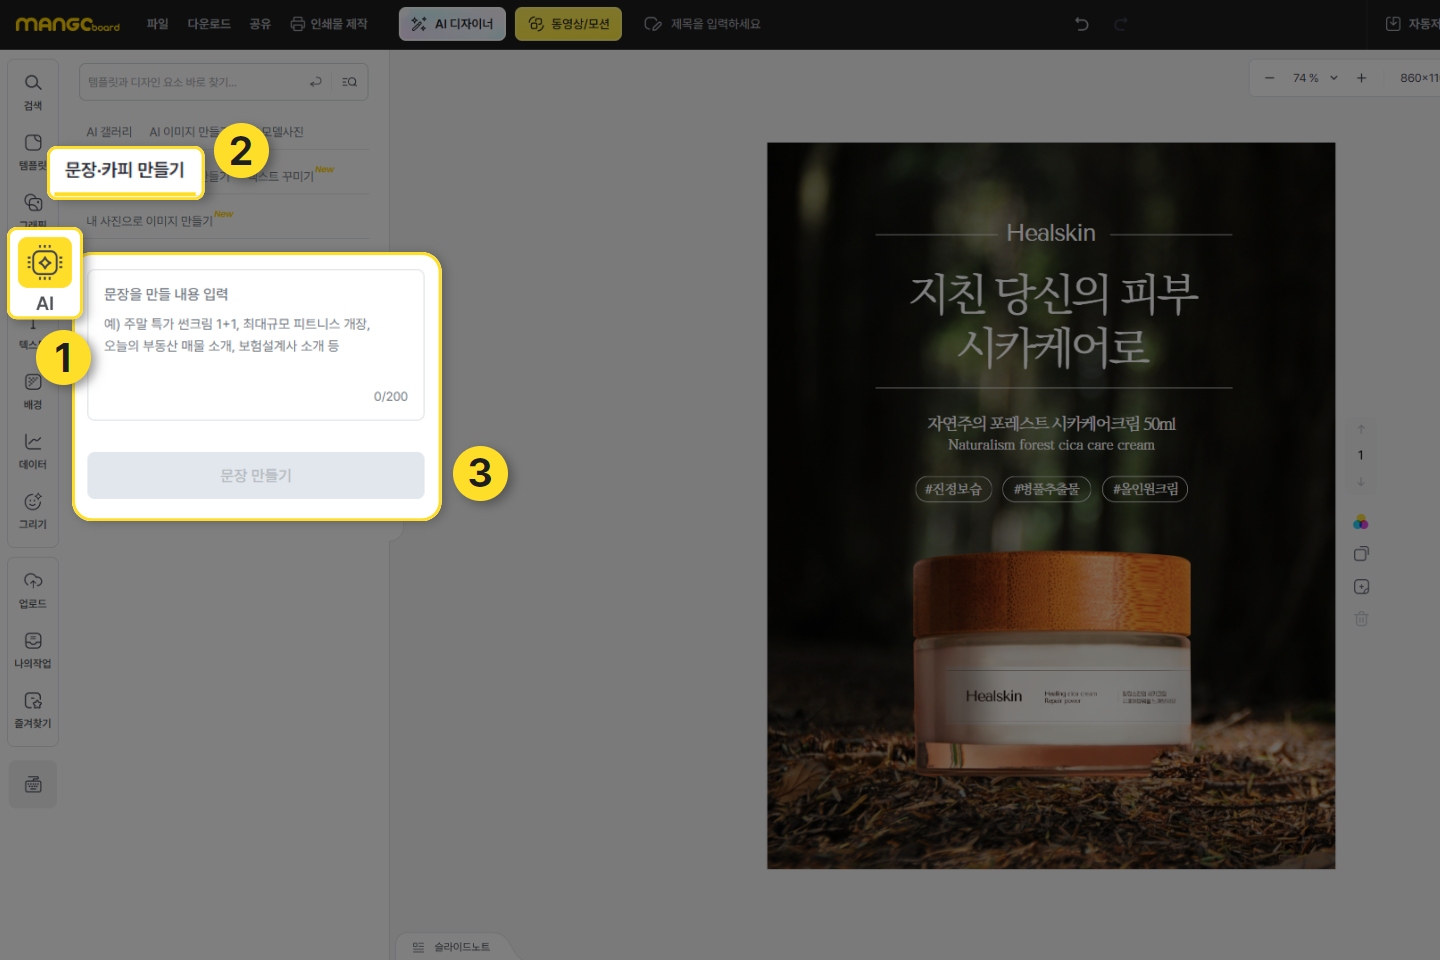The height and width of the screenshot is (960, 1440).
Task: Click the canvas size 860×11 value
Action: 1419,78
